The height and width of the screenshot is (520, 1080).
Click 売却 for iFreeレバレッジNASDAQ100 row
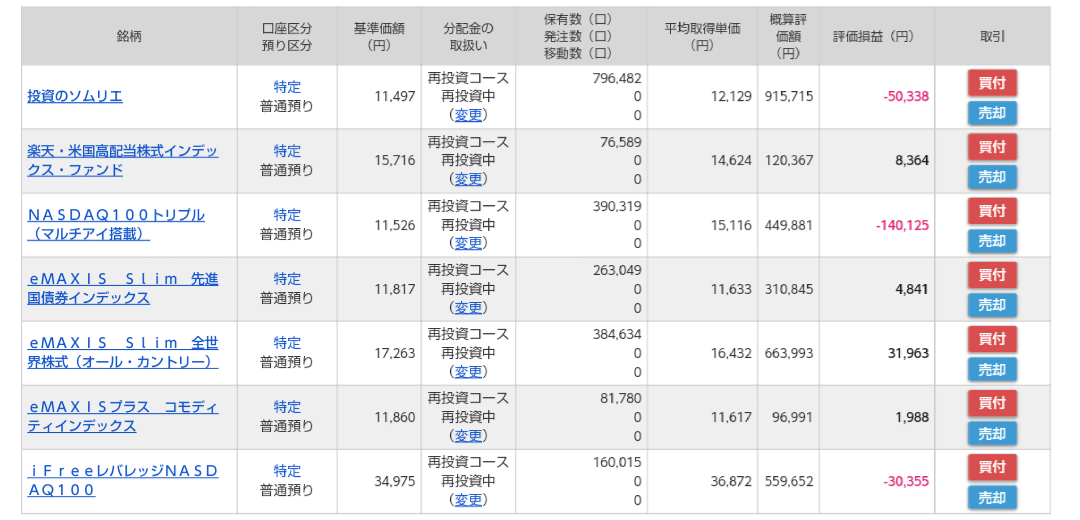(992, 498)
